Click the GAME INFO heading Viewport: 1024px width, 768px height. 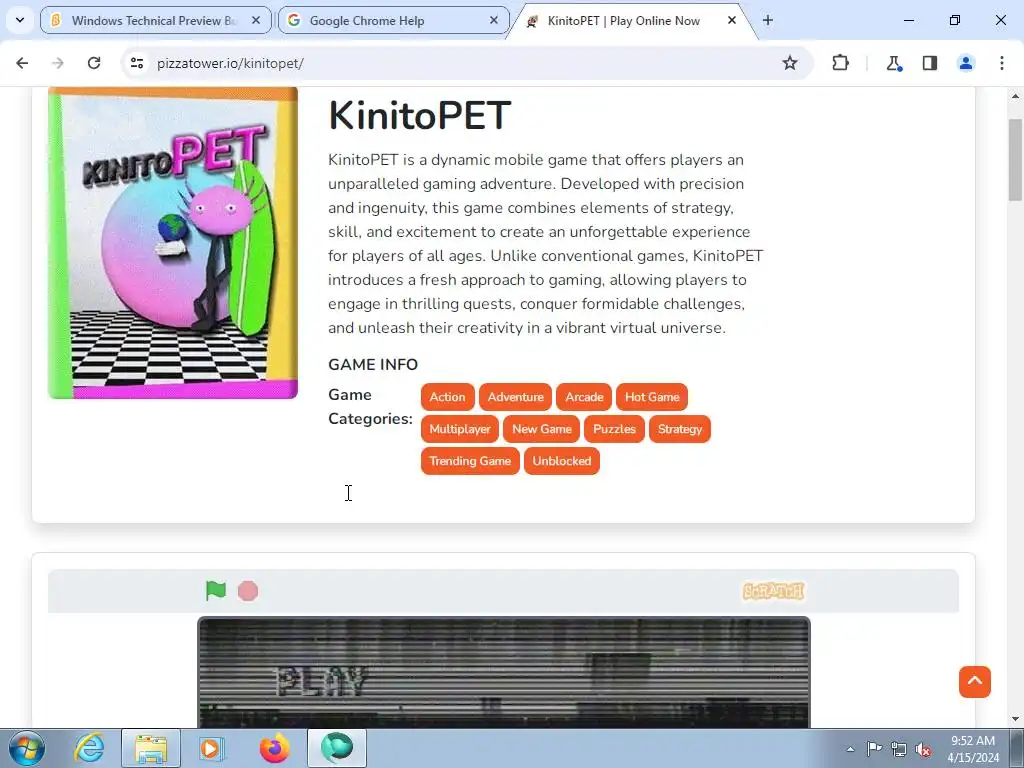click(x=373, y=364)
